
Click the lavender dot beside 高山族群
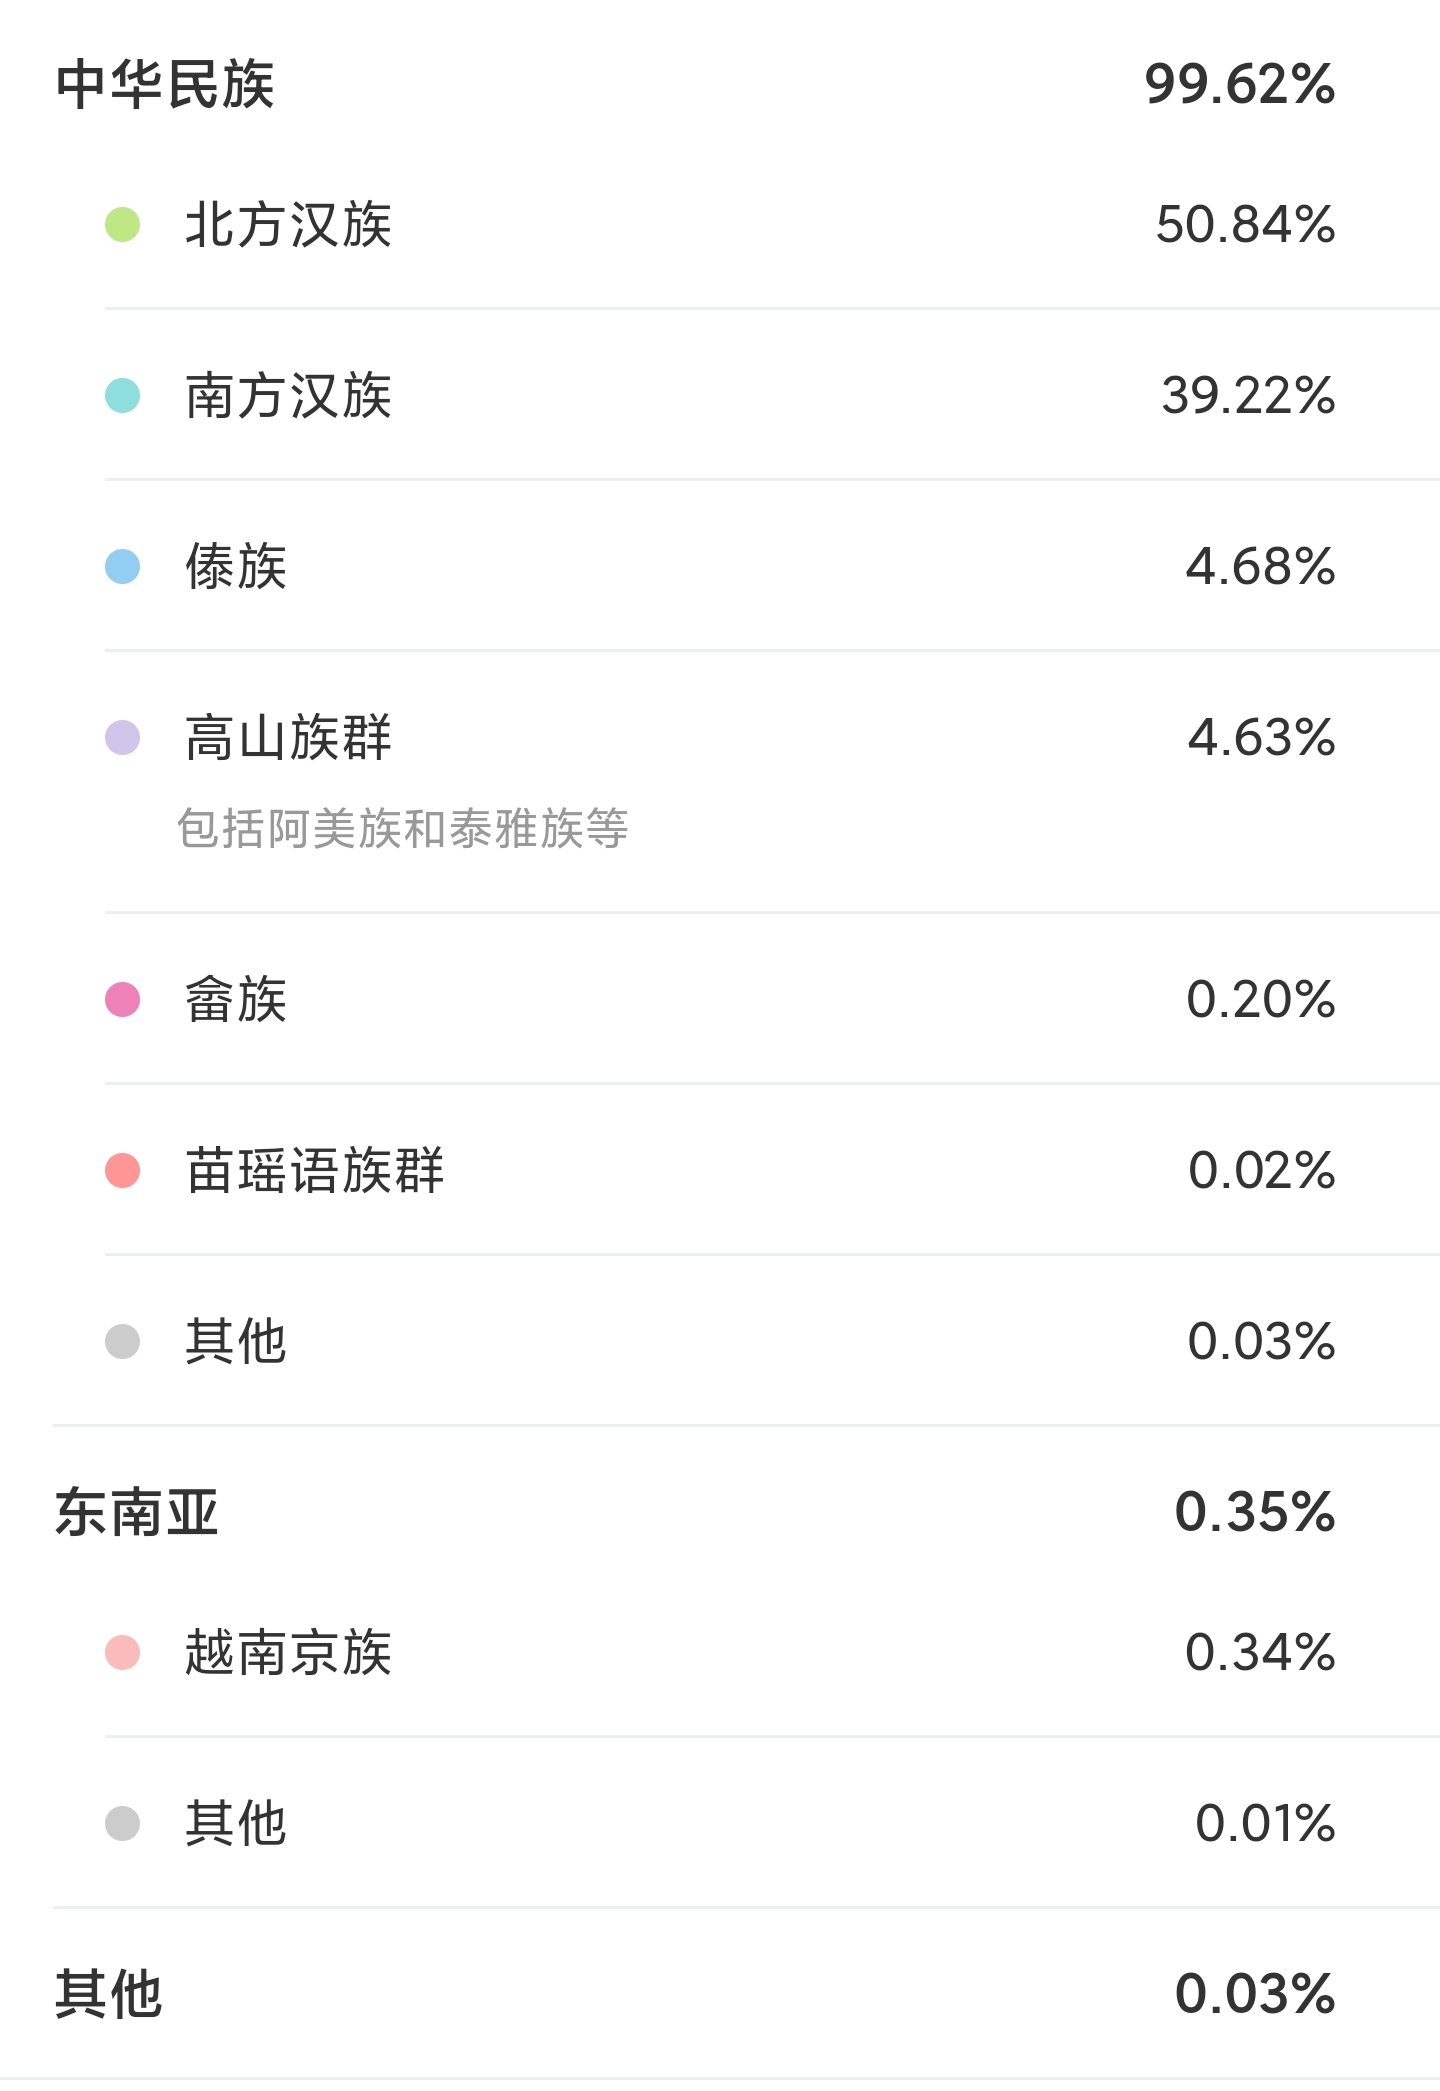pyautogui.click(x=122, y=738)
